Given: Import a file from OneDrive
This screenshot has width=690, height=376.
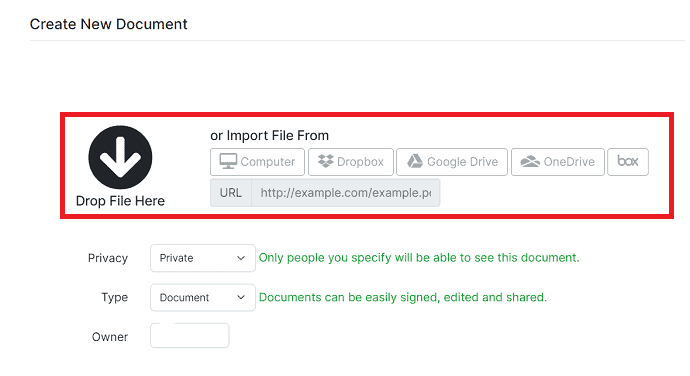Looking at the screenshot, I should pos(558,162).
